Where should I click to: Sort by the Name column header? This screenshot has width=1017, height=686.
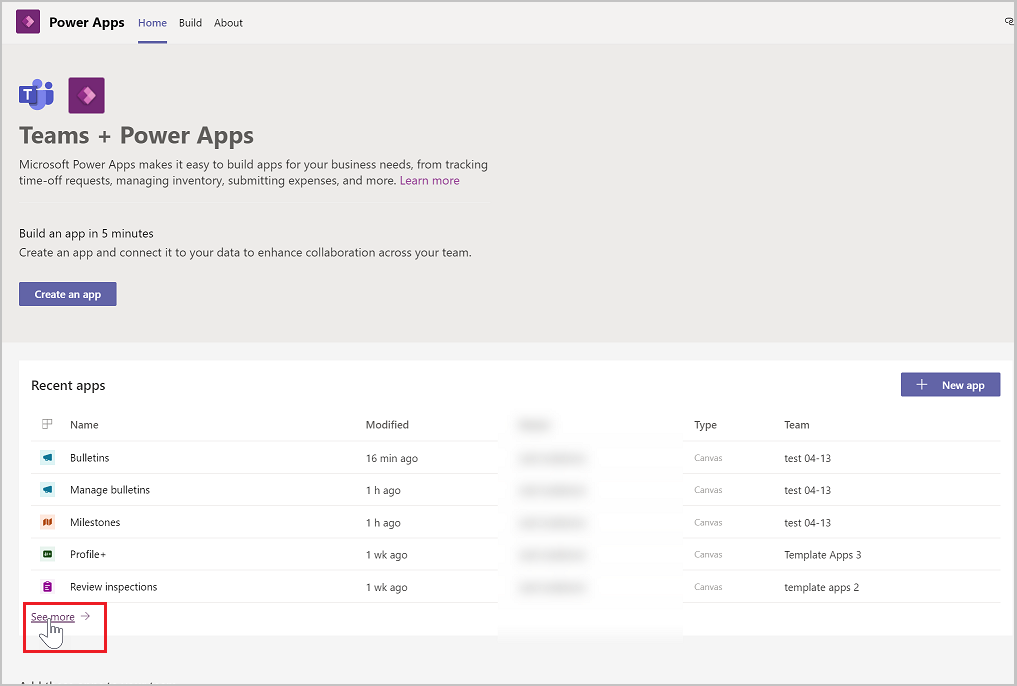[x=84, y=425]
